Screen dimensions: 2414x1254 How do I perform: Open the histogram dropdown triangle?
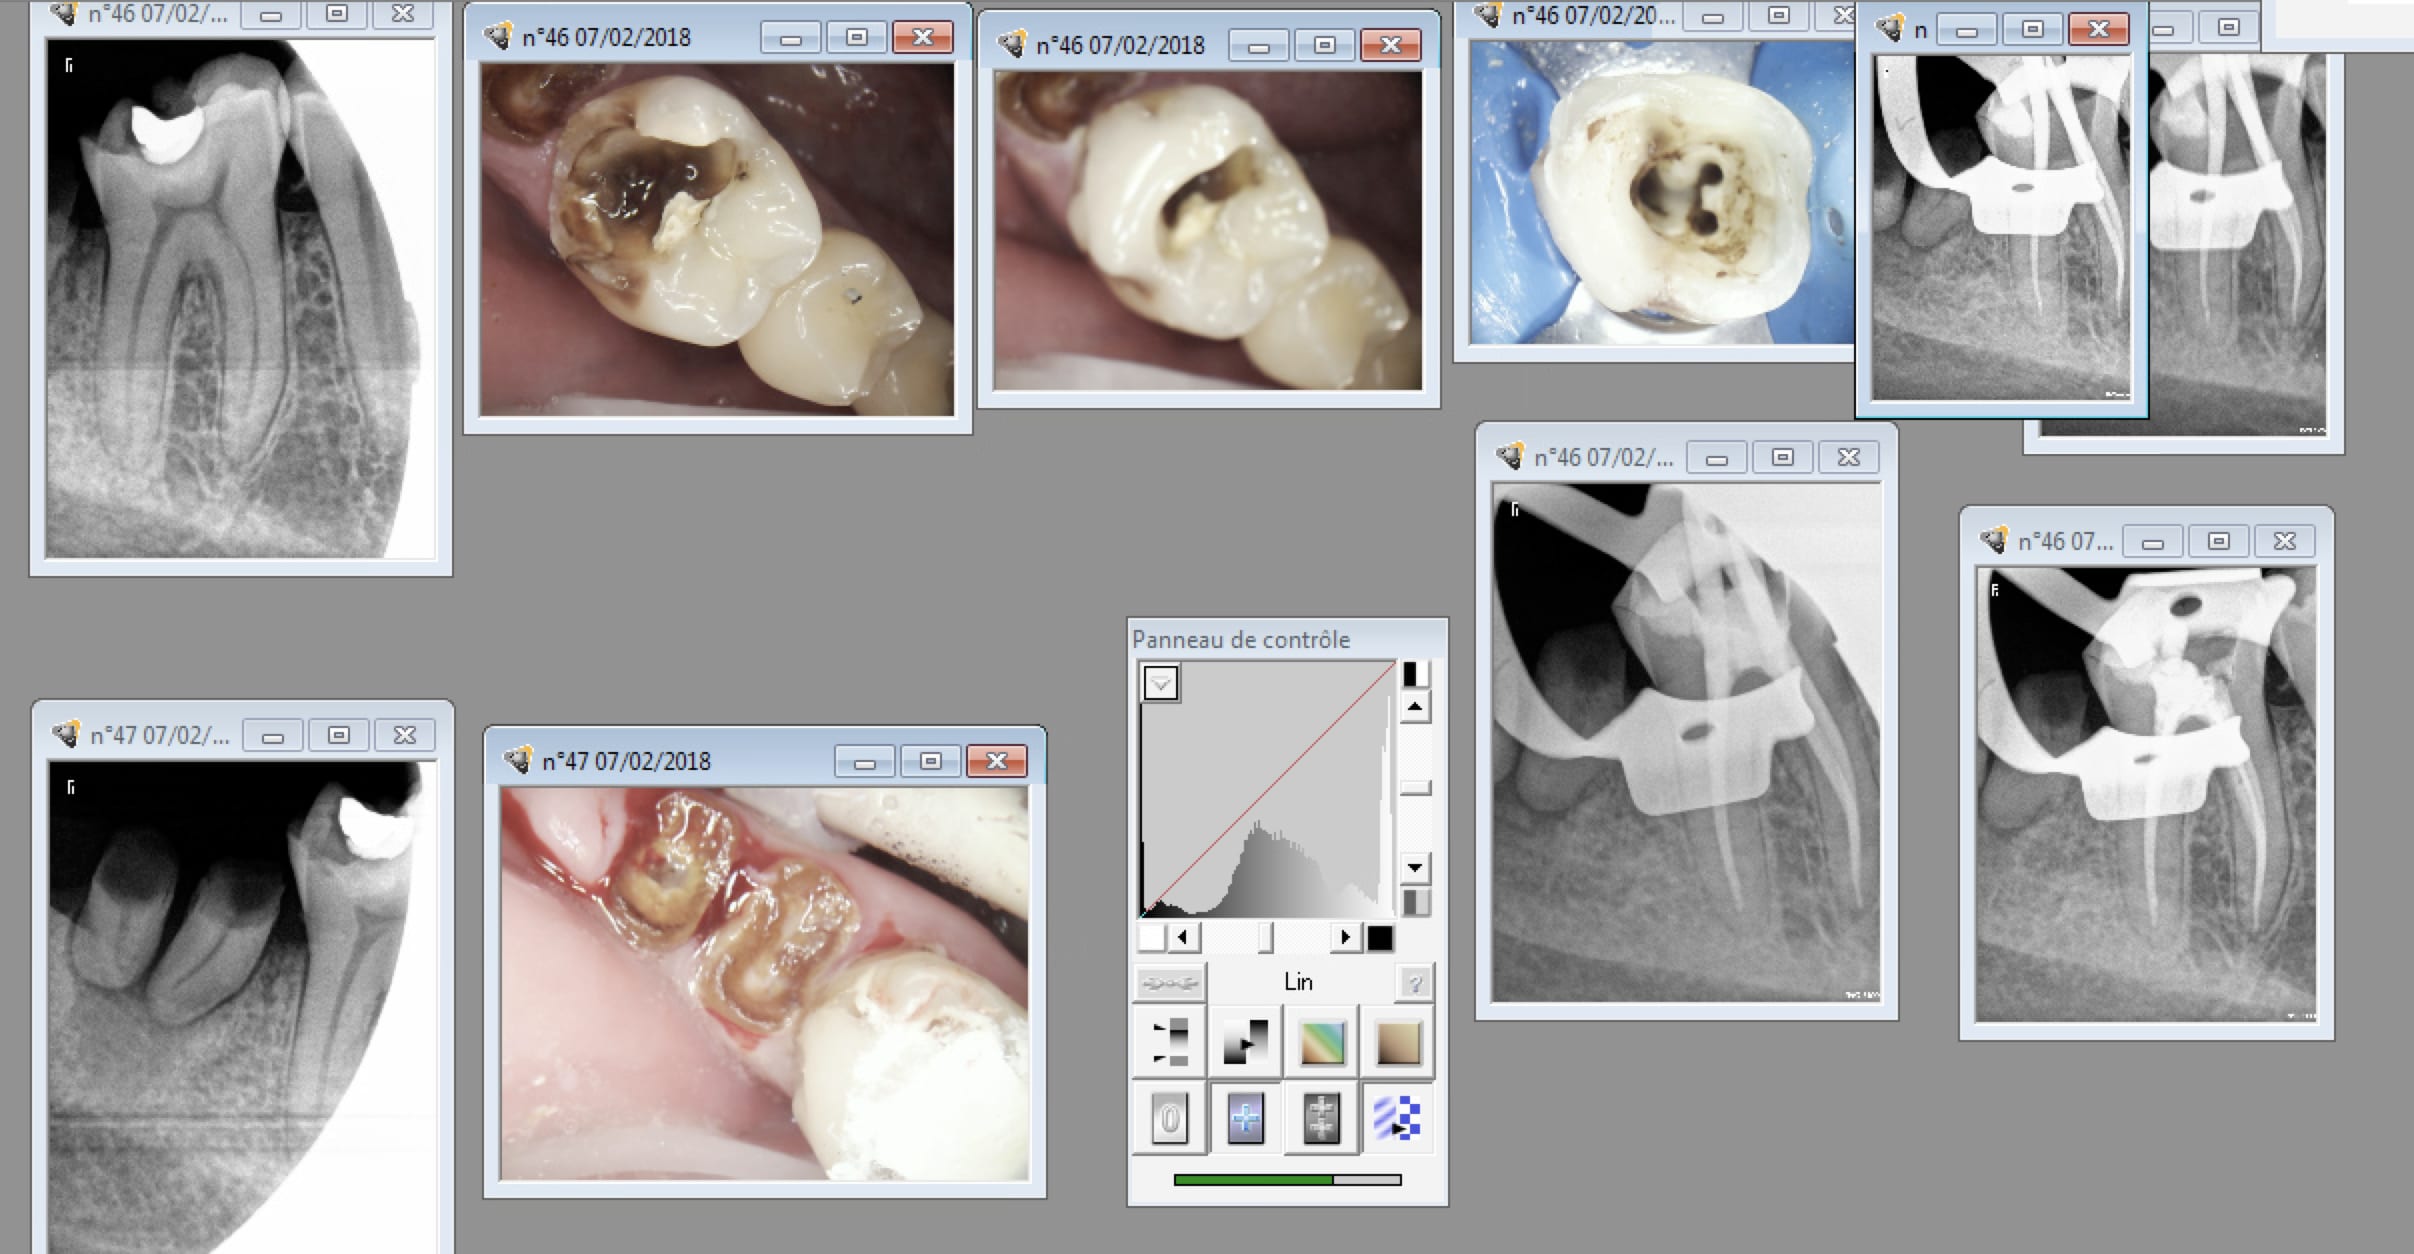1161,684
